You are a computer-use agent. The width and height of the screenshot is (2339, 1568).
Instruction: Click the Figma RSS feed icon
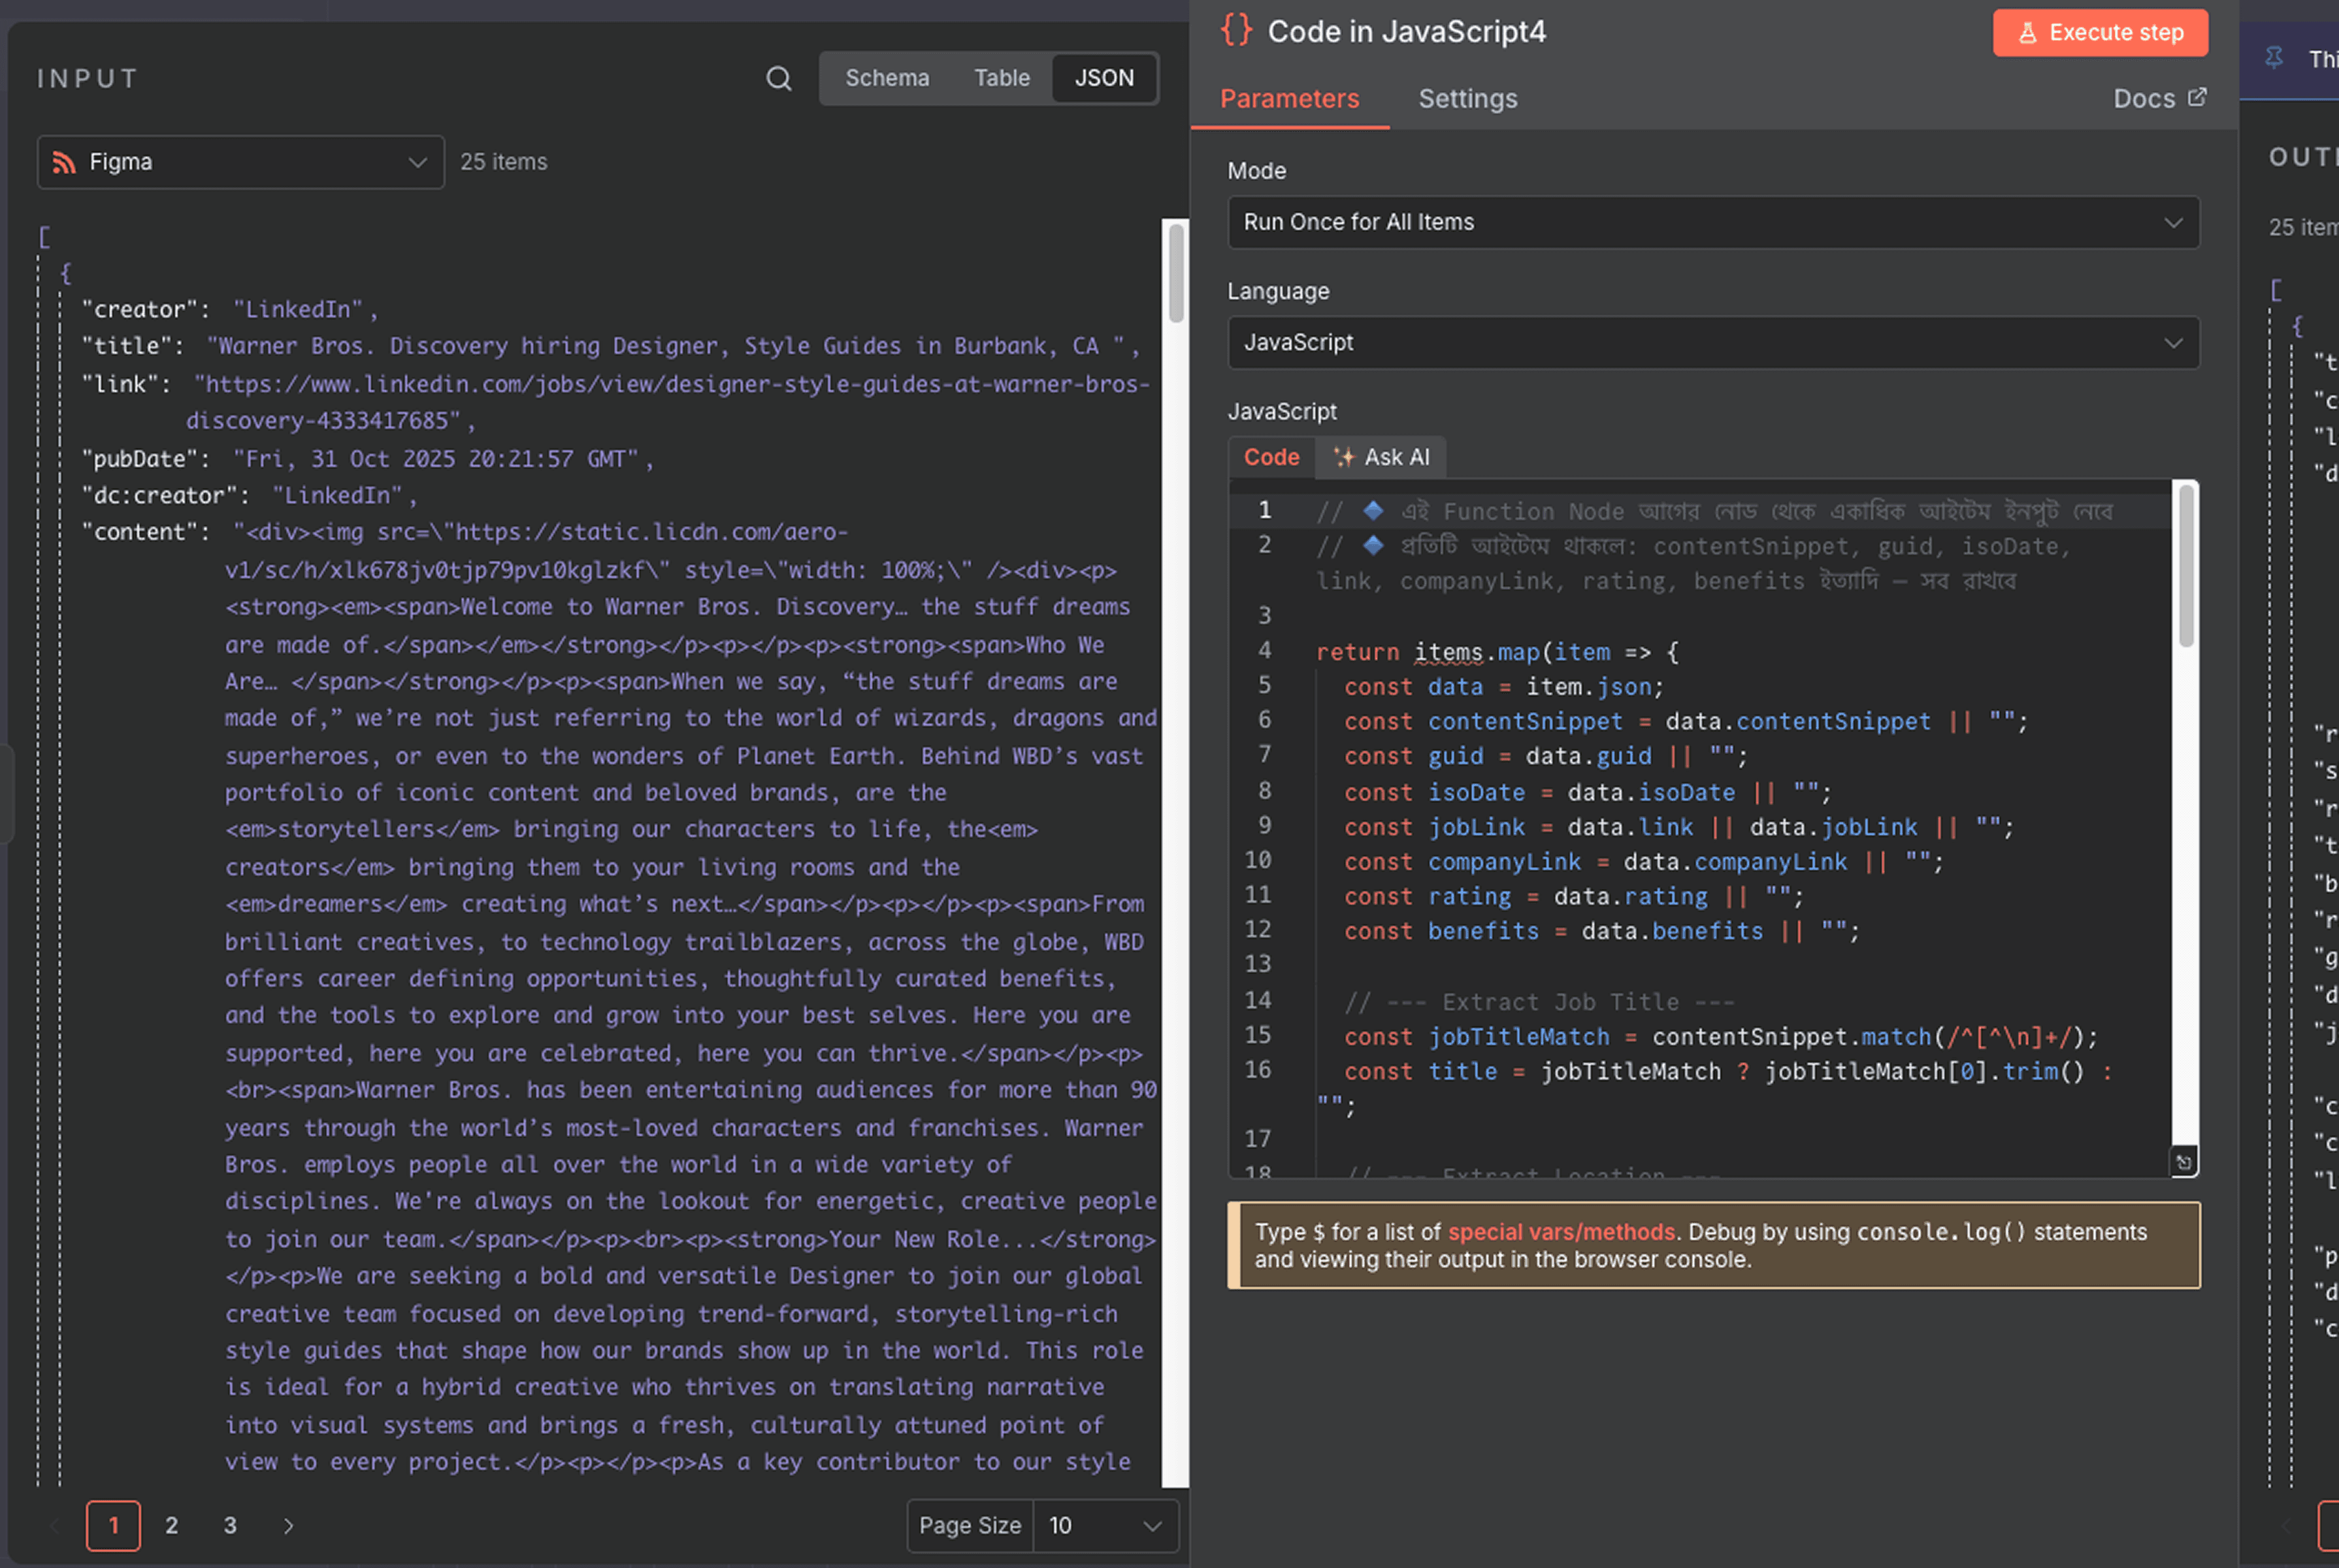[x=64, y=162]
